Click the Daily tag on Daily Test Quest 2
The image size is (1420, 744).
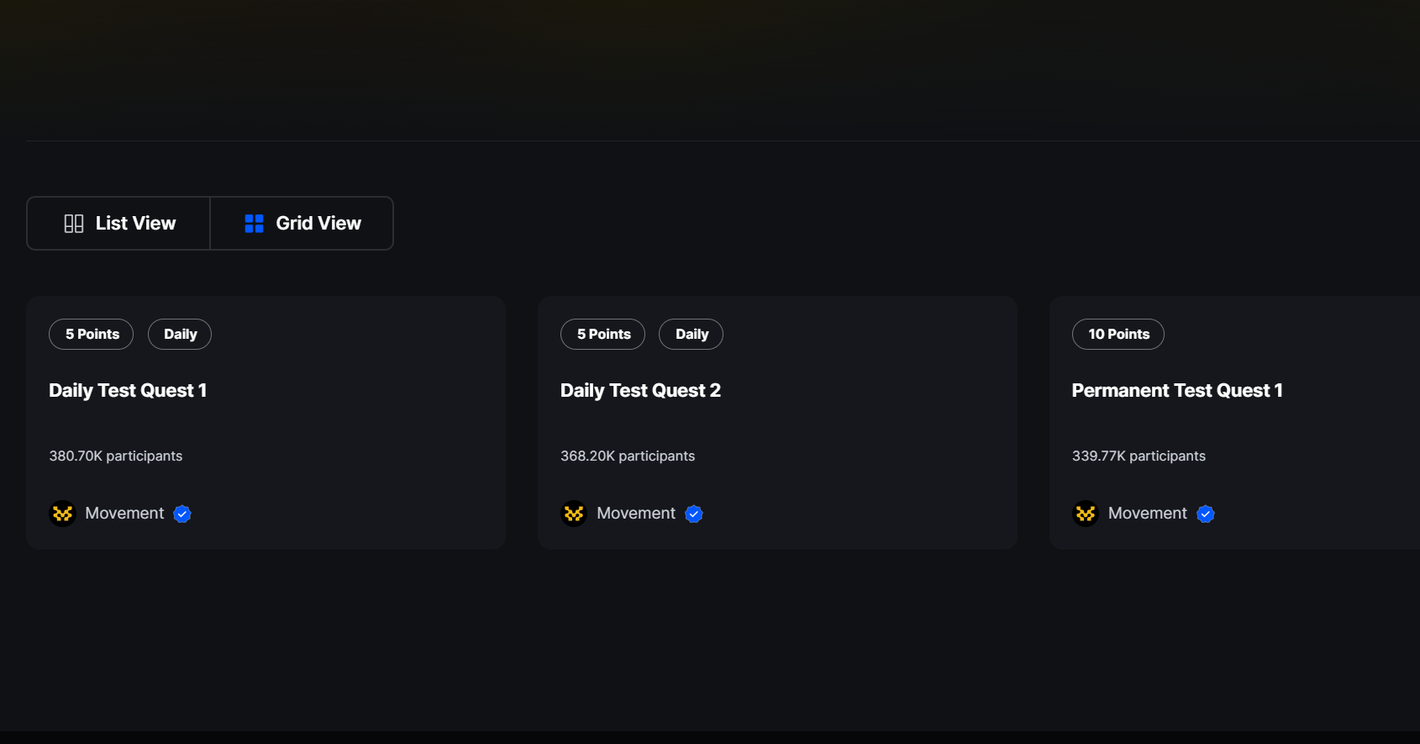[691, 334]
